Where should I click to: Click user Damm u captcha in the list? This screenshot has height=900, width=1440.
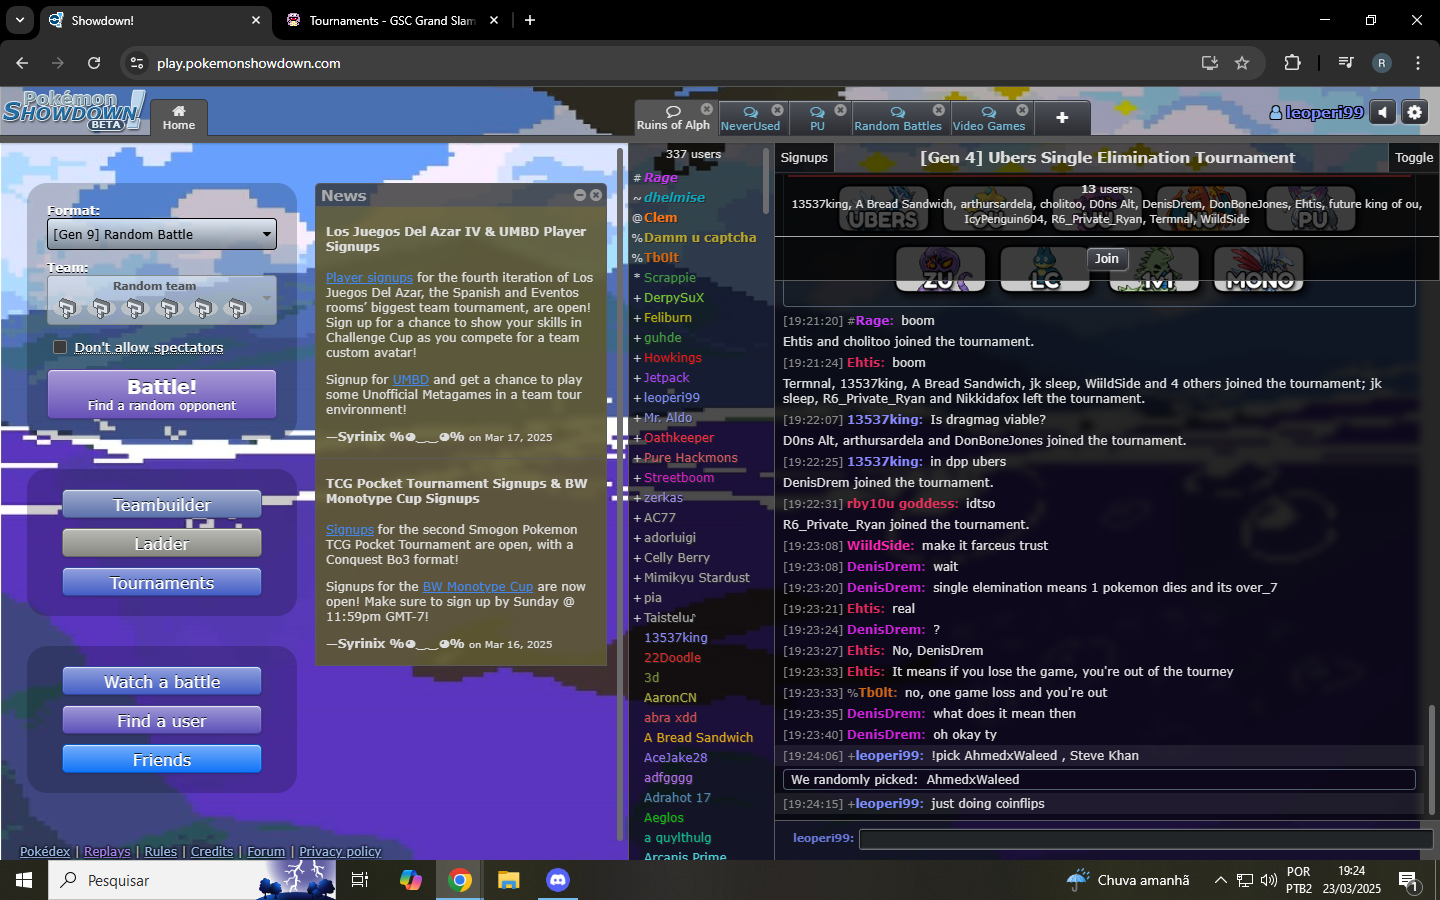[x=700, y=238]
